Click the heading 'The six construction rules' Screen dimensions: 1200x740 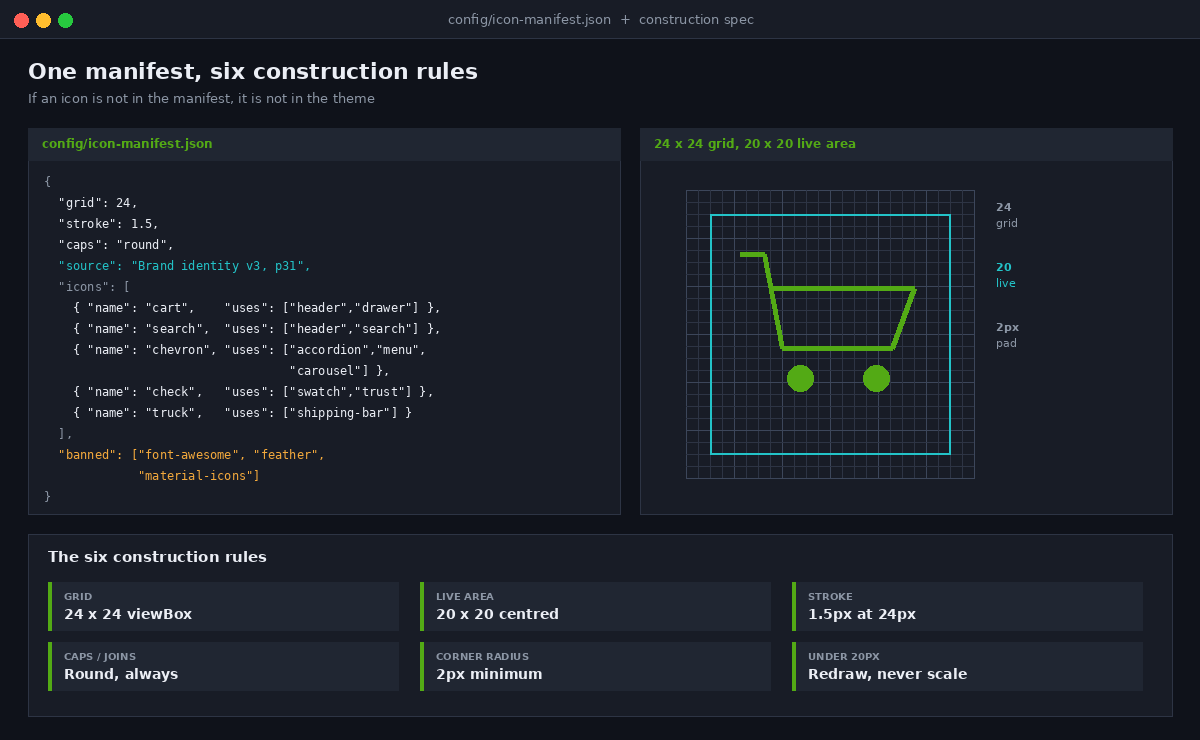pos(157,557)
